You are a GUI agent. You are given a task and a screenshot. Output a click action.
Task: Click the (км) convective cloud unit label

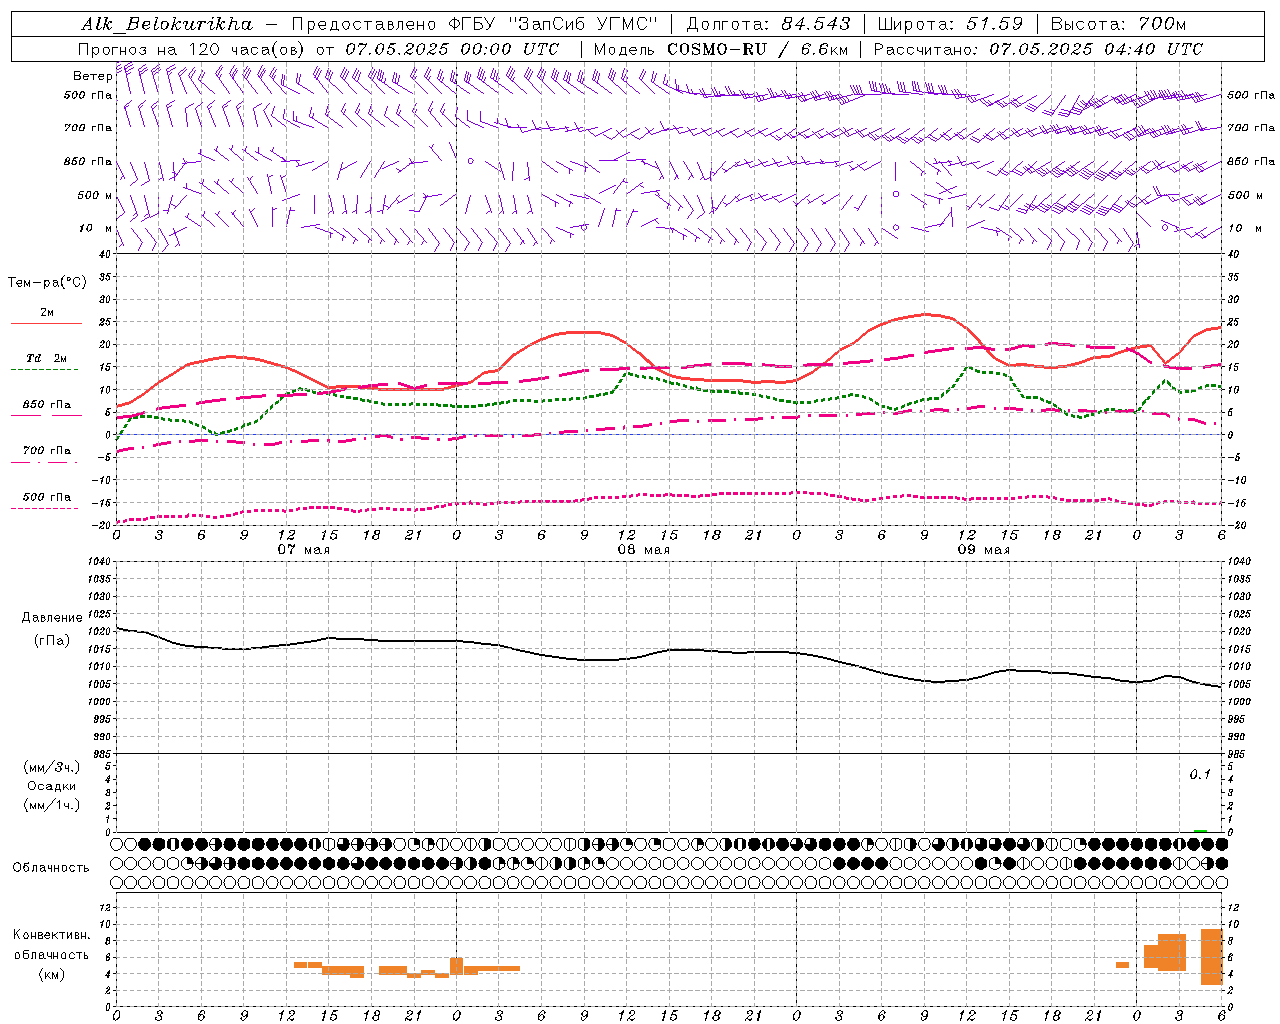pyautogui.click(x=51, y=974)
